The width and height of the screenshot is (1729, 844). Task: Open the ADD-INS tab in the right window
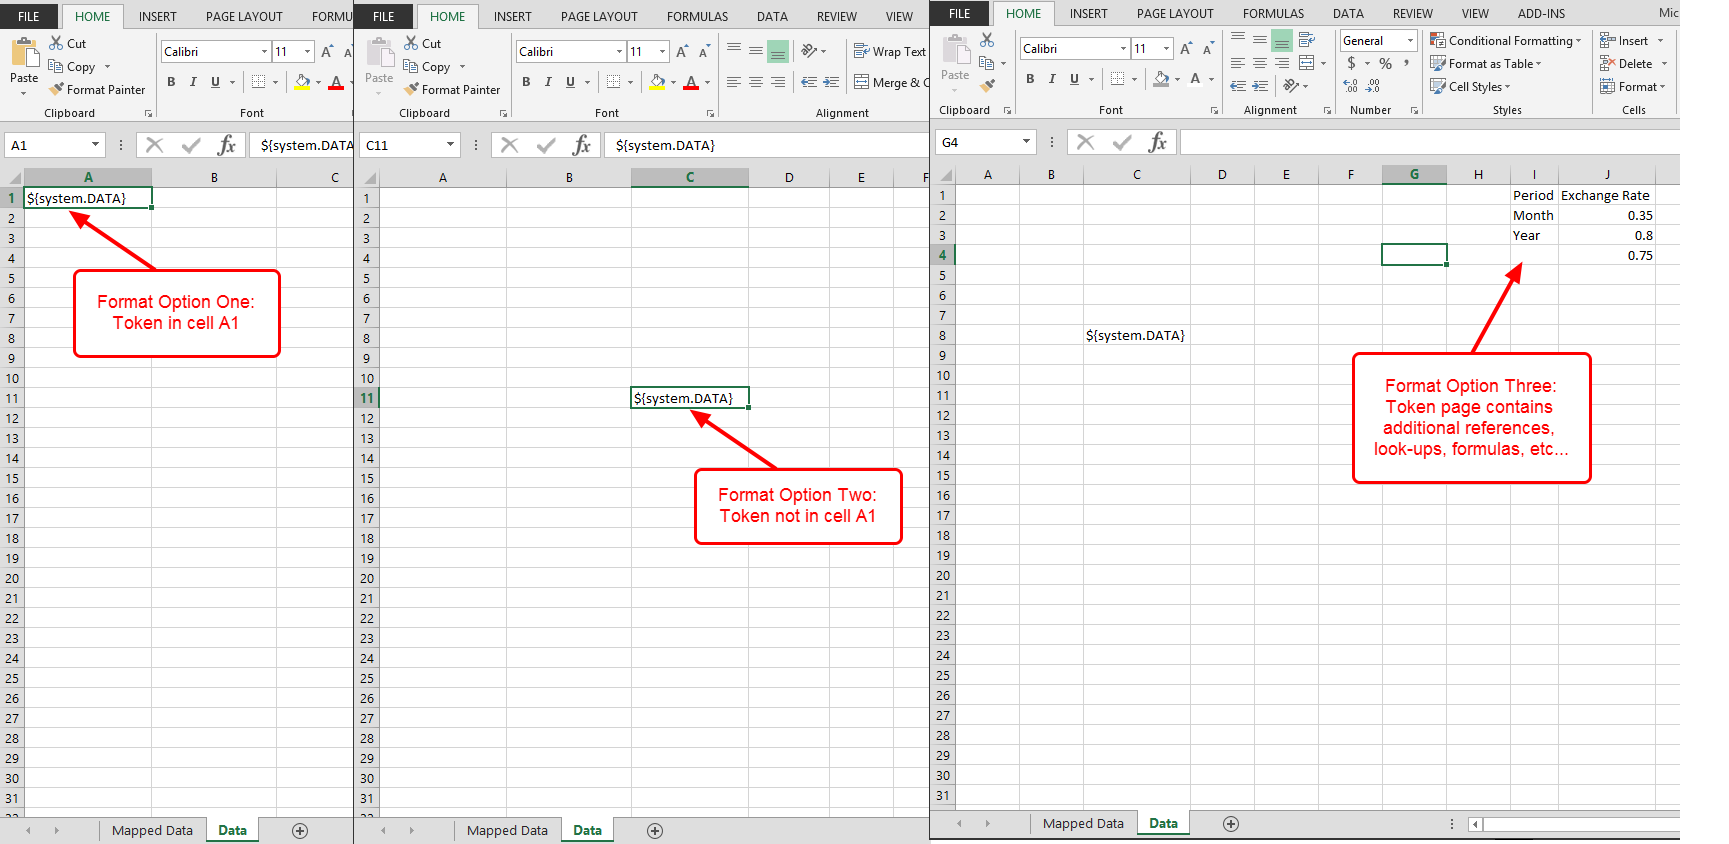[x=1542, y=14]
